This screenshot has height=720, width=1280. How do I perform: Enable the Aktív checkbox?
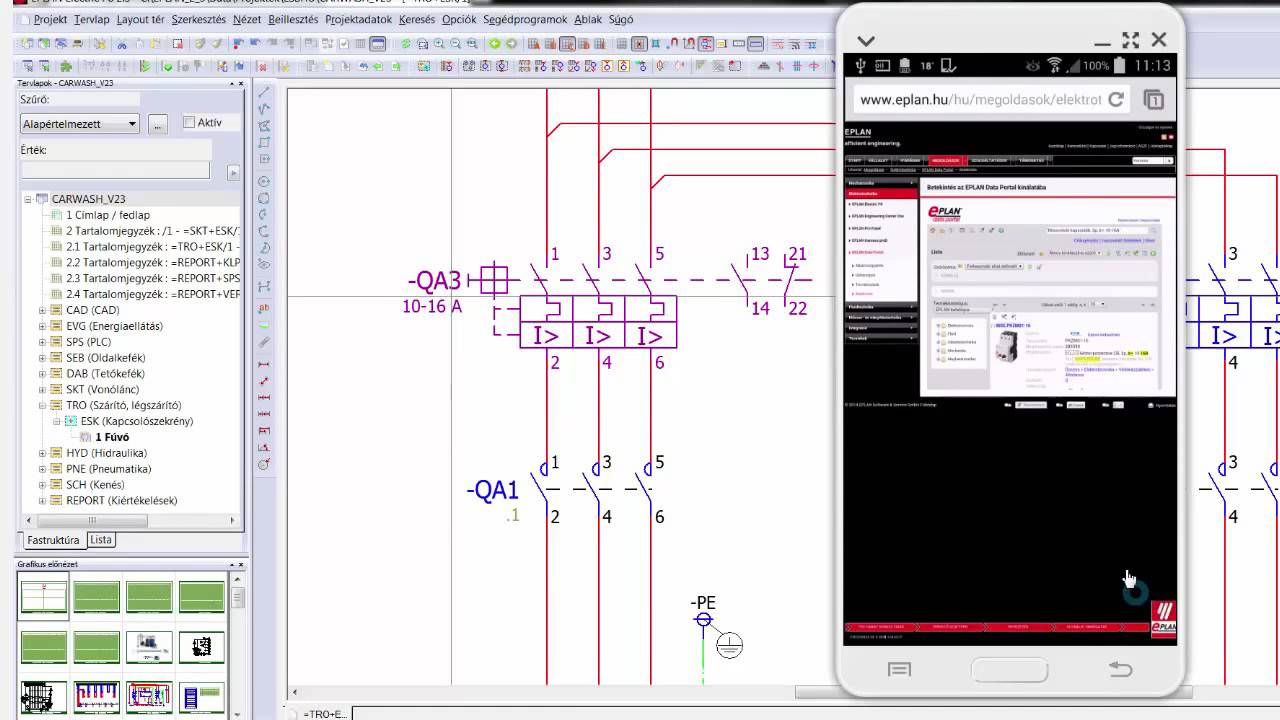click(189, 122)
